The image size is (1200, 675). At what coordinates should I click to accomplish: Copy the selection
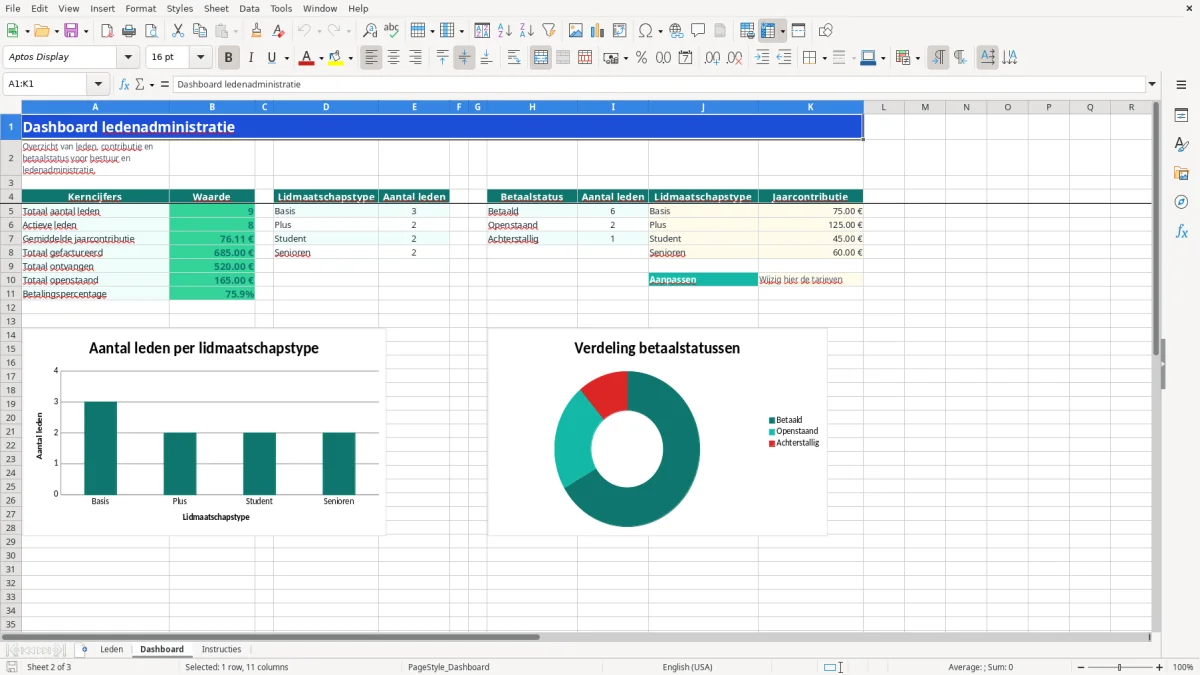pyautogui.click(x=200, y=31)
